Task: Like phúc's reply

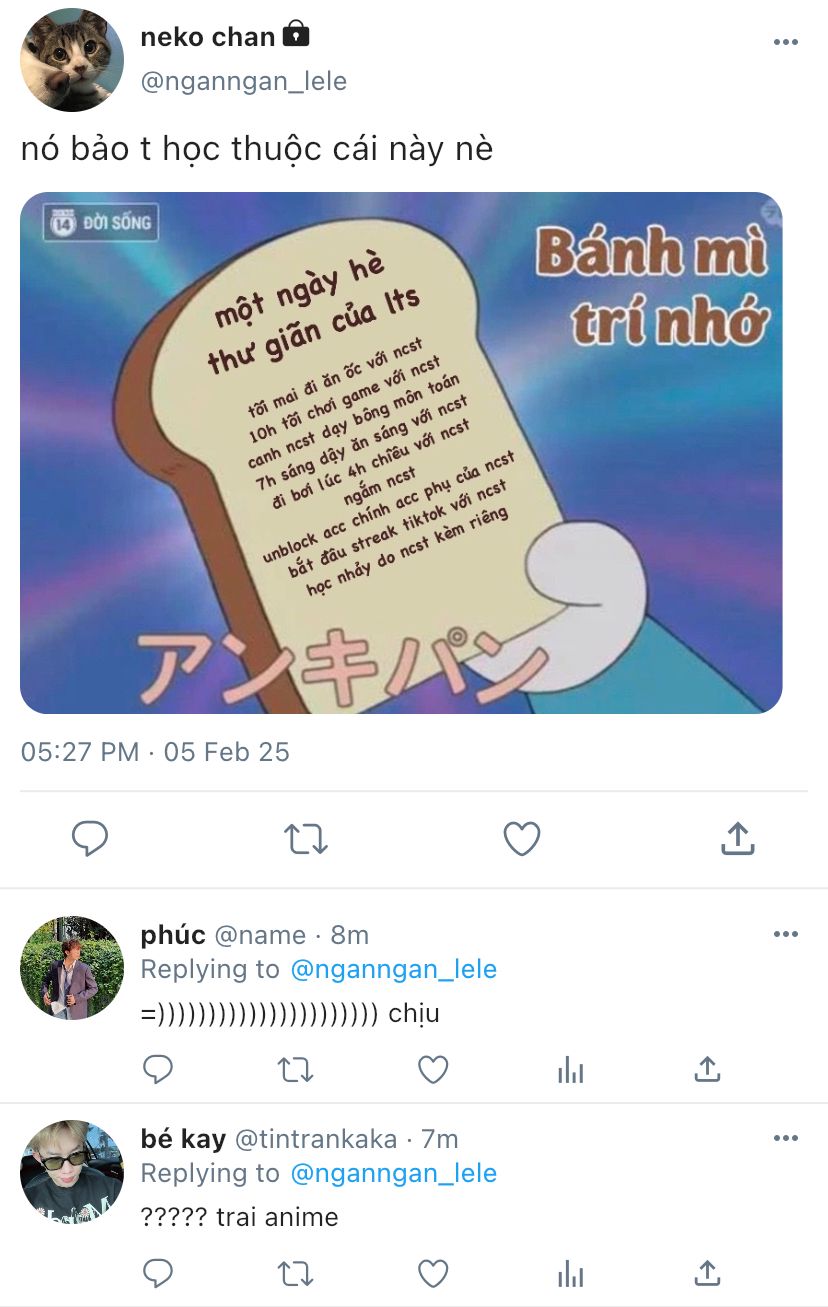Action: tap(433, 1070)
